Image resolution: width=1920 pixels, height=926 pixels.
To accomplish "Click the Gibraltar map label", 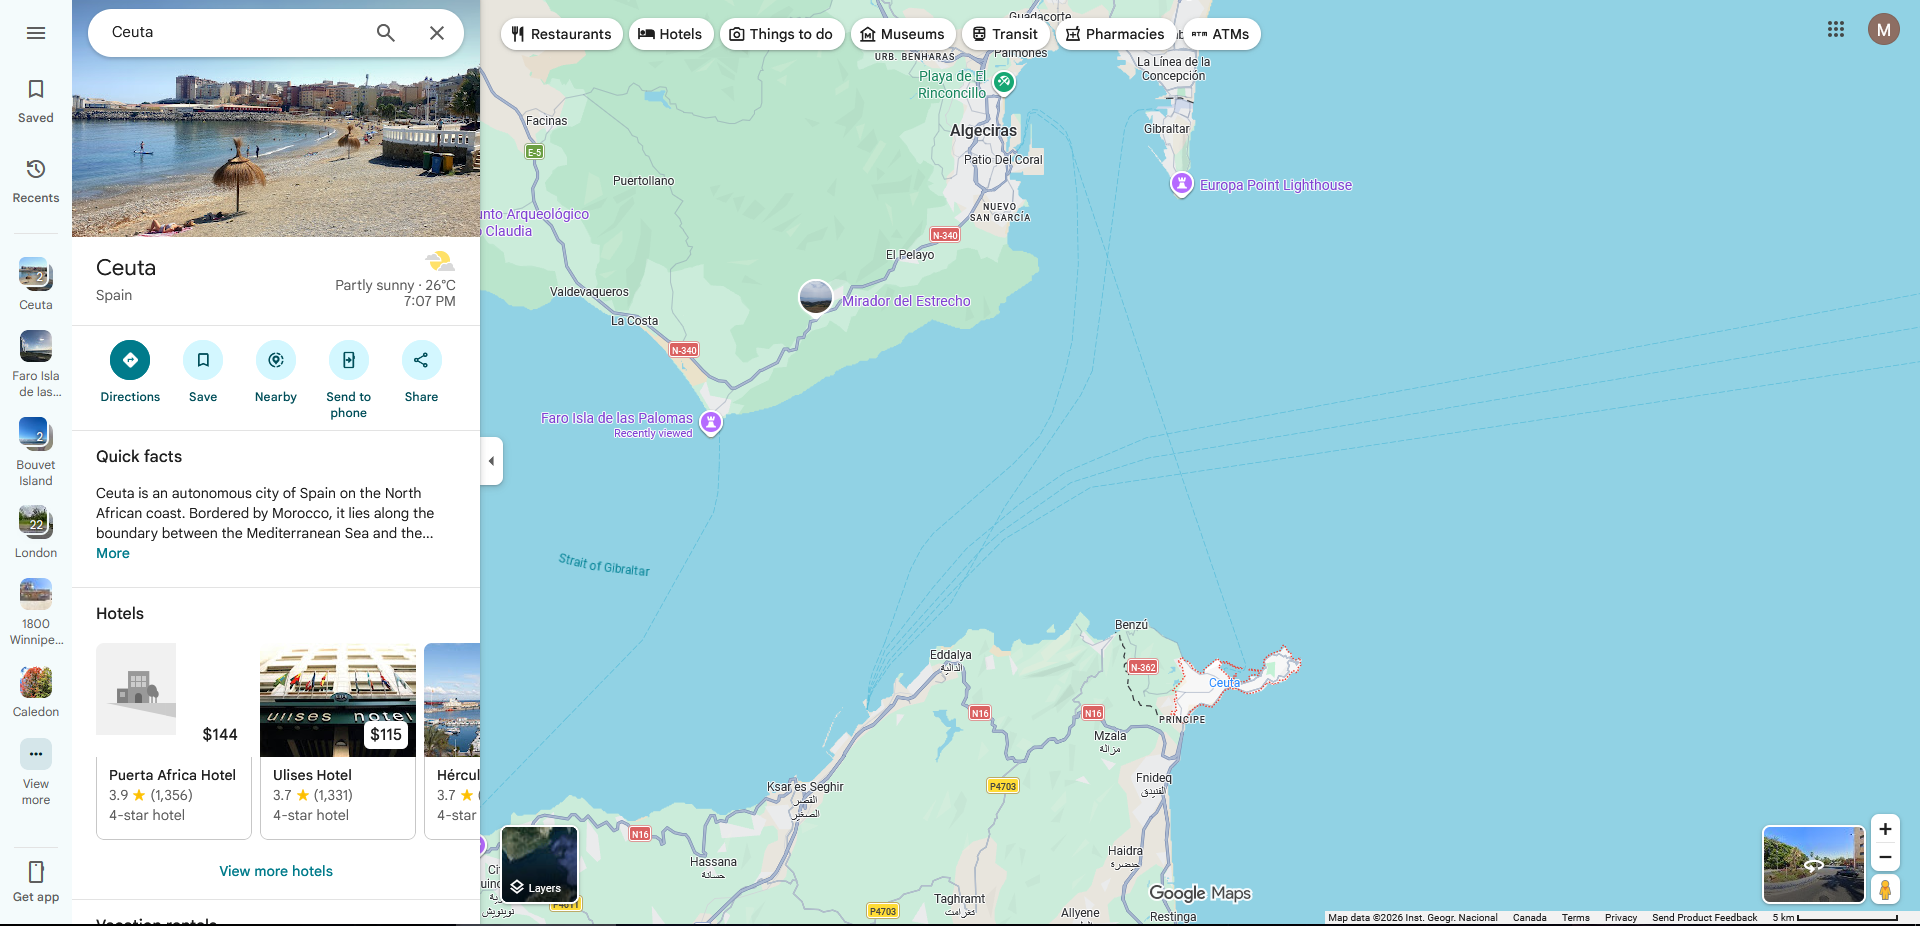I will 1167,128.
